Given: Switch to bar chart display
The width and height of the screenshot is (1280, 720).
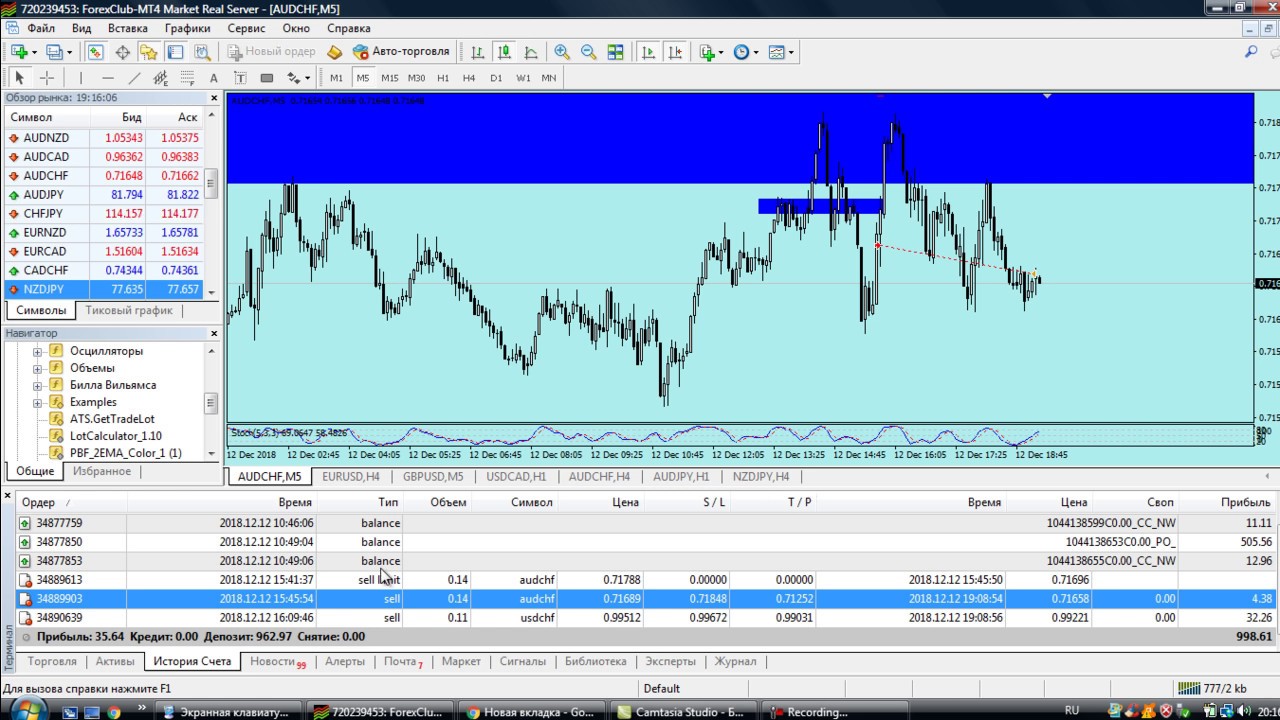Looking at the screenshot, I should pos(478,52).
